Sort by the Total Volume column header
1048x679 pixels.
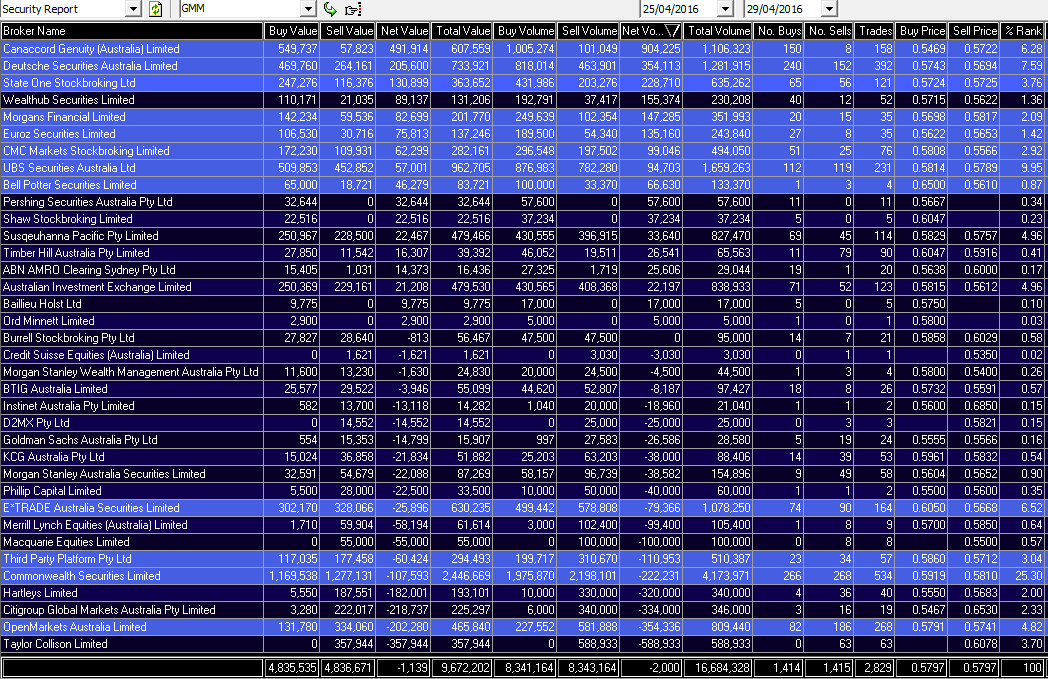[718, 31]
